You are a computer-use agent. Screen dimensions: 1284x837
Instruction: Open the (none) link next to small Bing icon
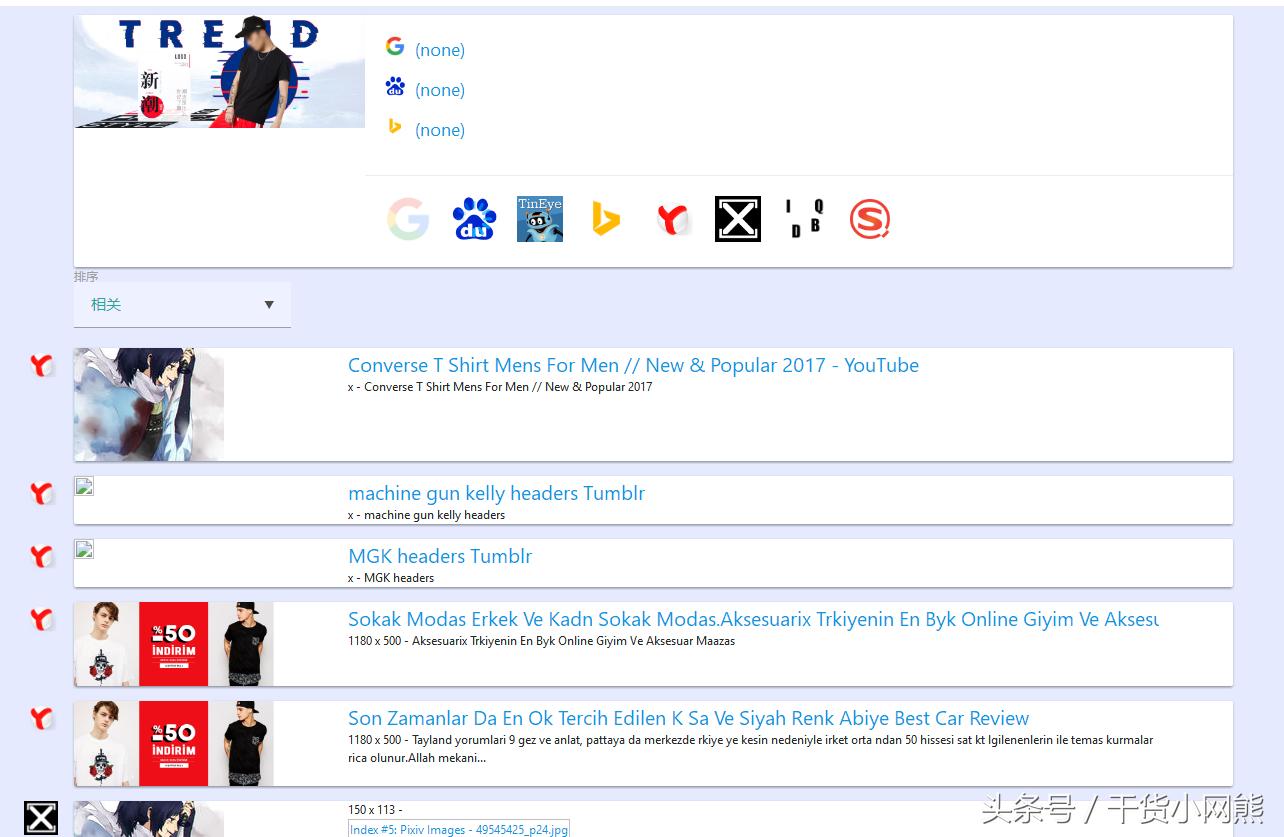point(440,130)
